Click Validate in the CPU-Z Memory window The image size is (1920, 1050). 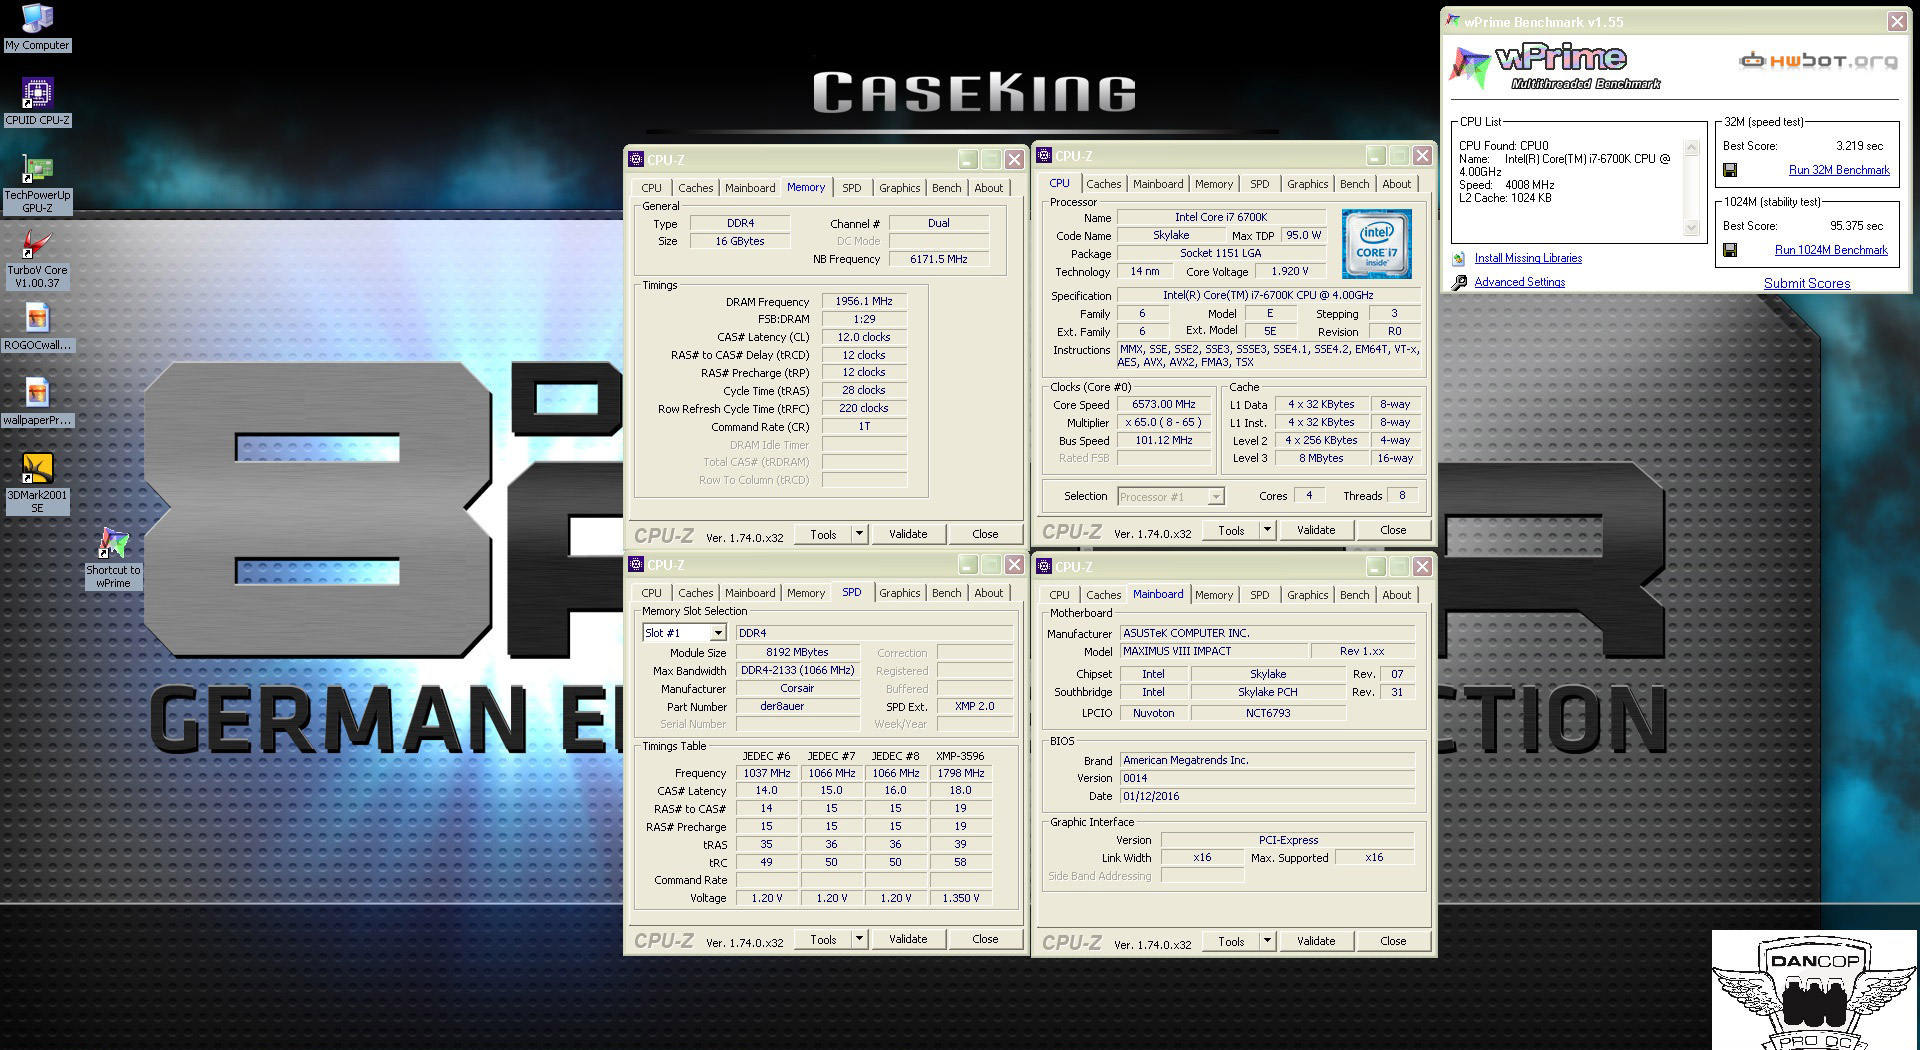[908, 534]
